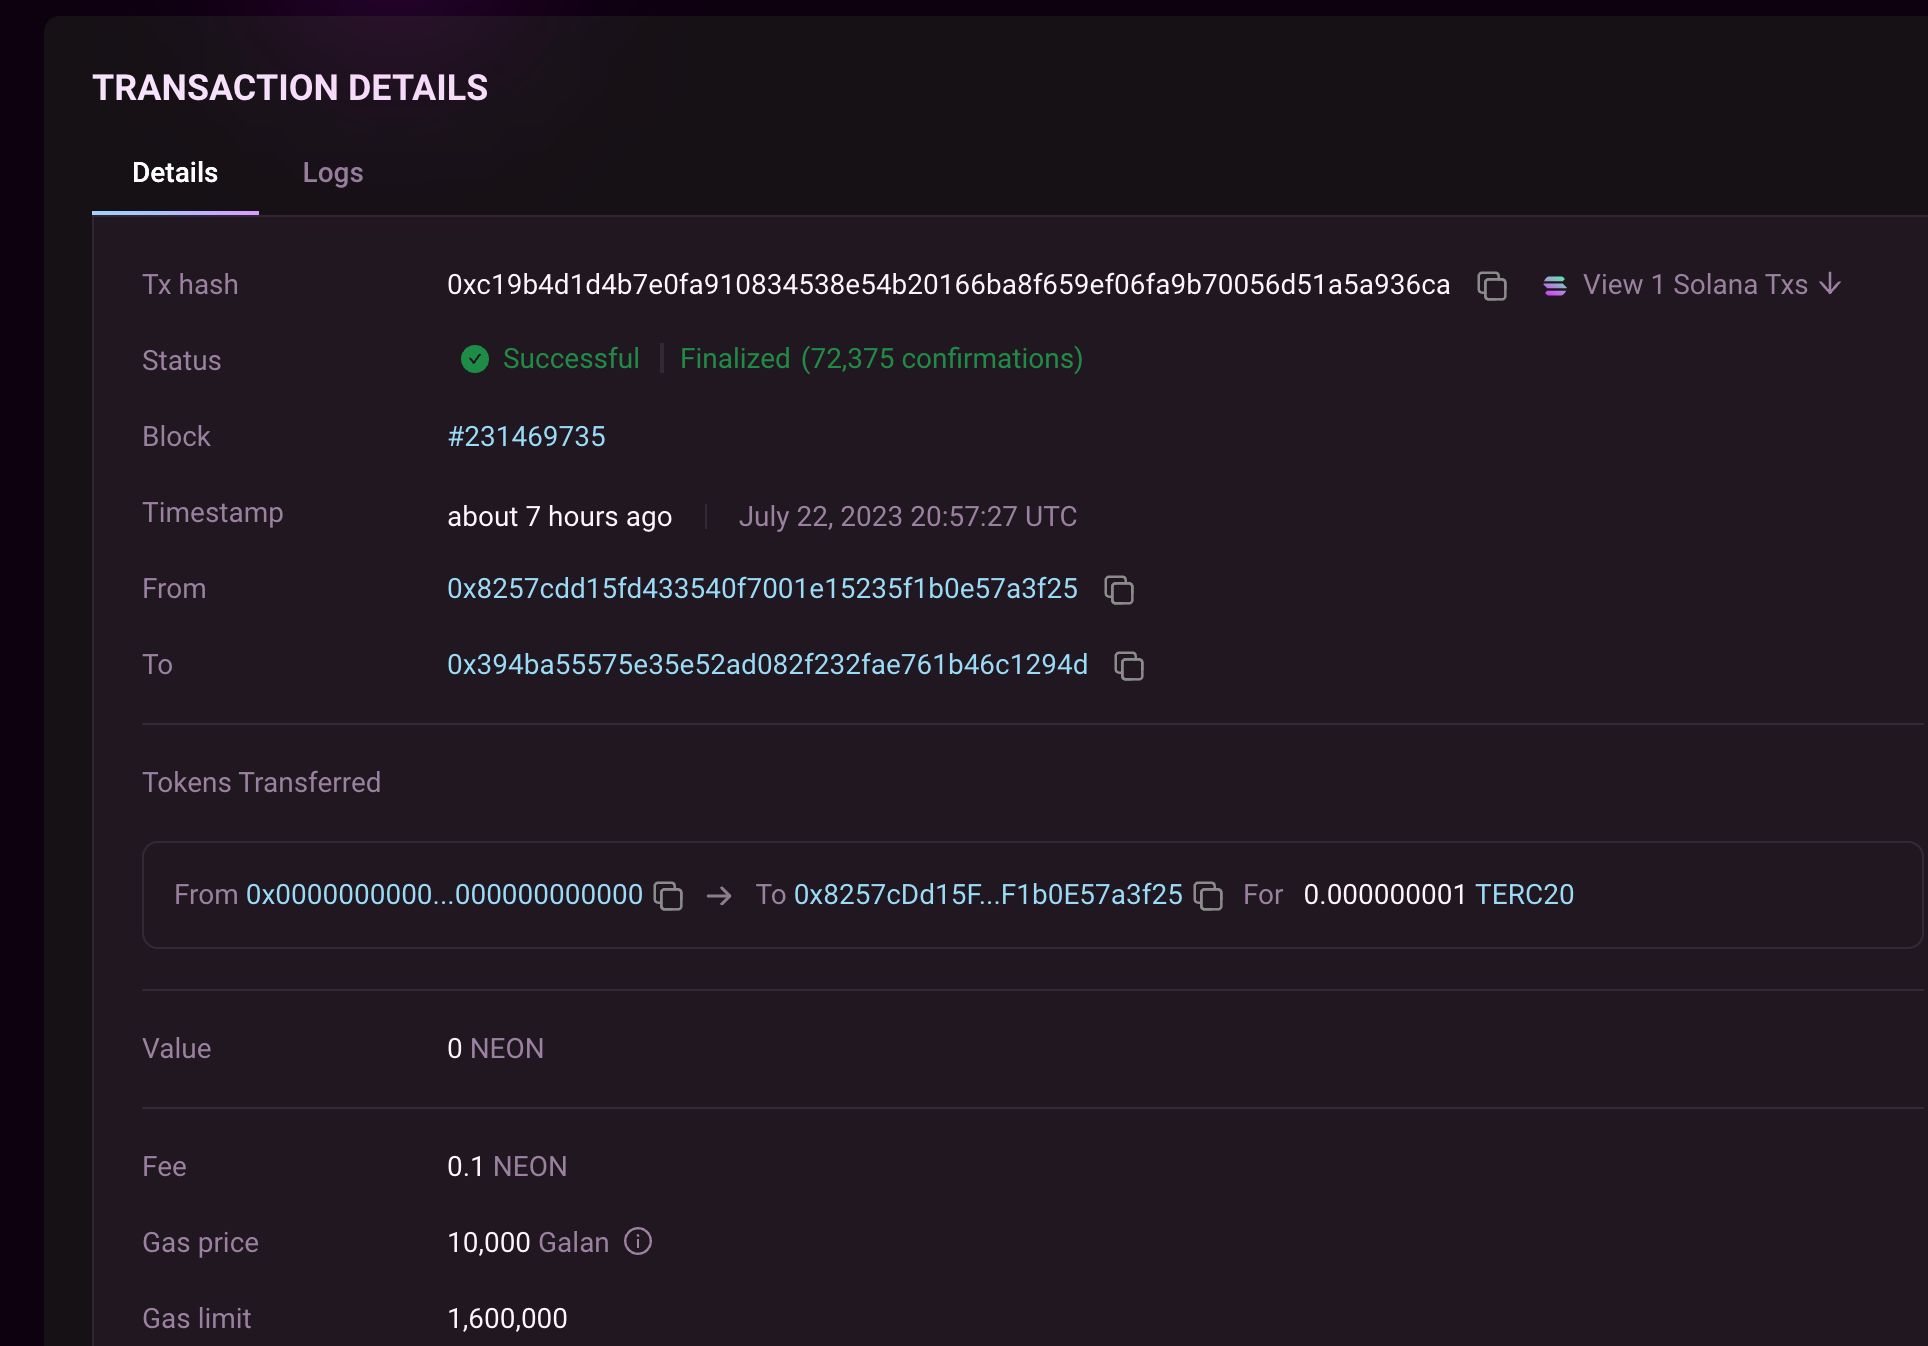Image resolution: width=1928 pixels, height=1346 pixels.
Task: Switch to the Logs tab
Action: coord(333,172)
